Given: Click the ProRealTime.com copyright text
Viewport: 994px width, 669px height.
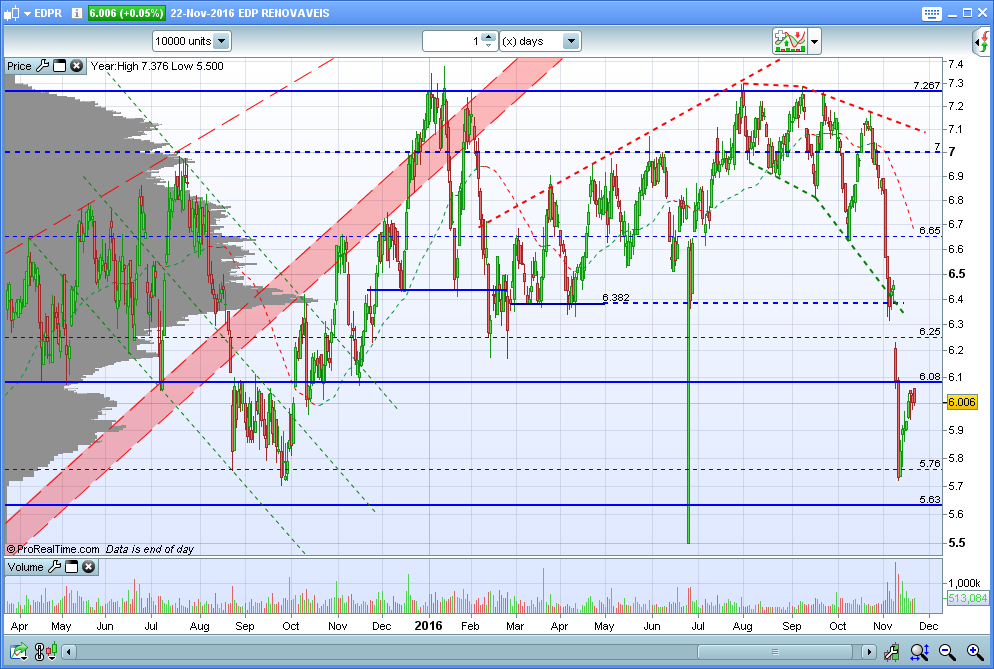Looking at the screenshot, I should pyautogui.click(x=53, y=549).
